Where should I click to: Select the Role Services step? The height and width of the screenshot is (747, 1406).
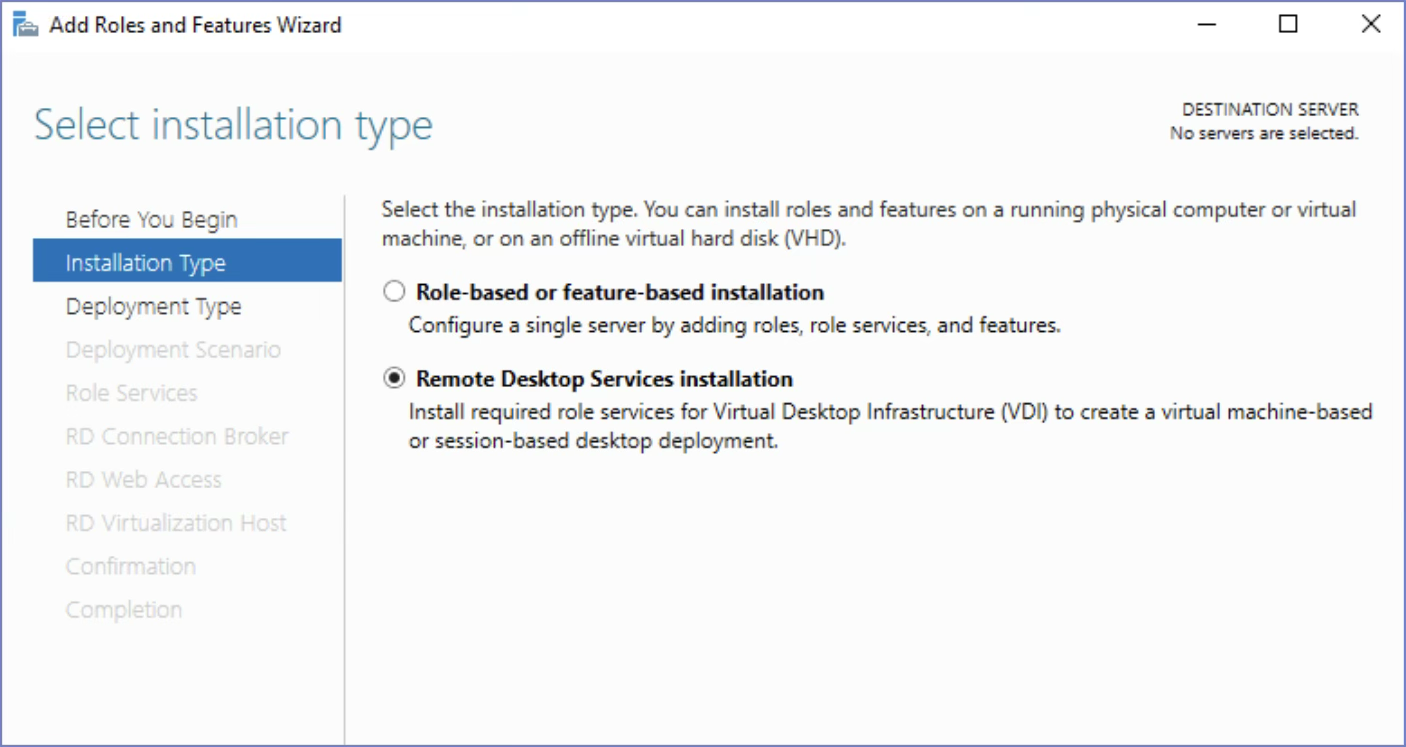pyautogui.click(x=131, y=393)
